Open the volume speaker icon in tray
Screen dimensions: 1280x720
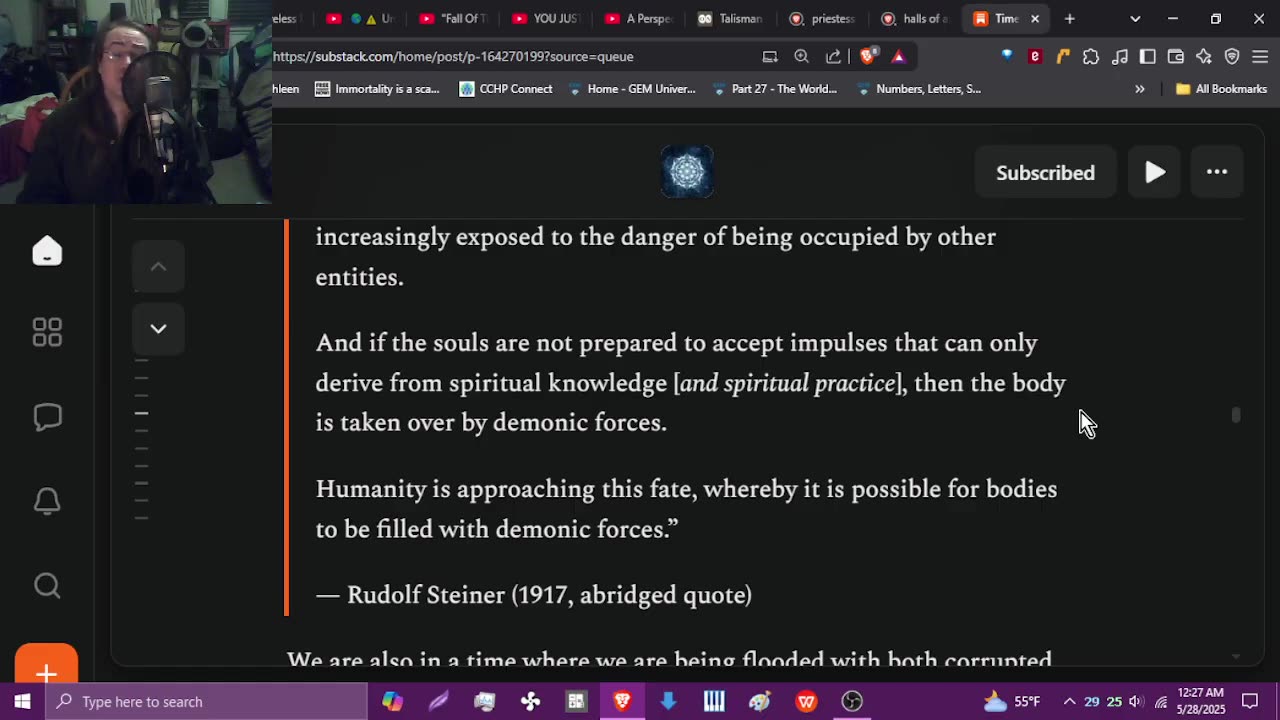1136,701
